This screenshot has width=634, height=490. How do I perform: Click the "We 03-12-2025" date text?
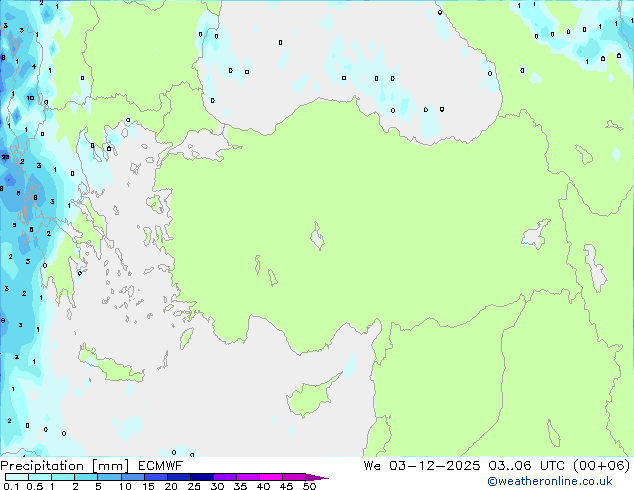tap(422, 465)
